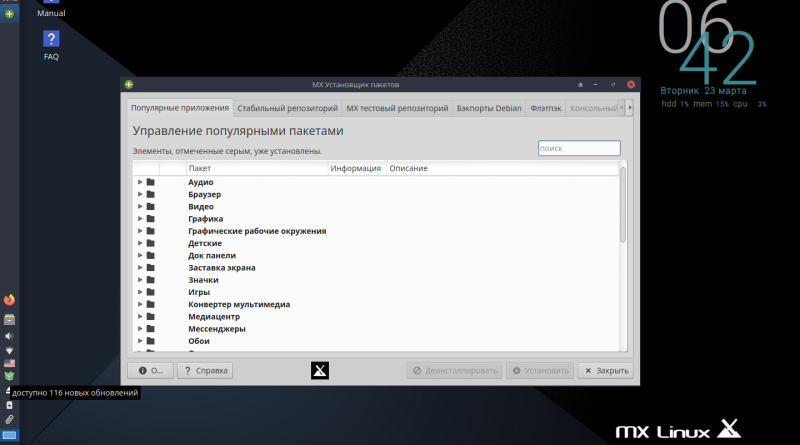Open the Manual desktop shortcut
Viewport: 800px width, 445px height.
pos(51,9)
